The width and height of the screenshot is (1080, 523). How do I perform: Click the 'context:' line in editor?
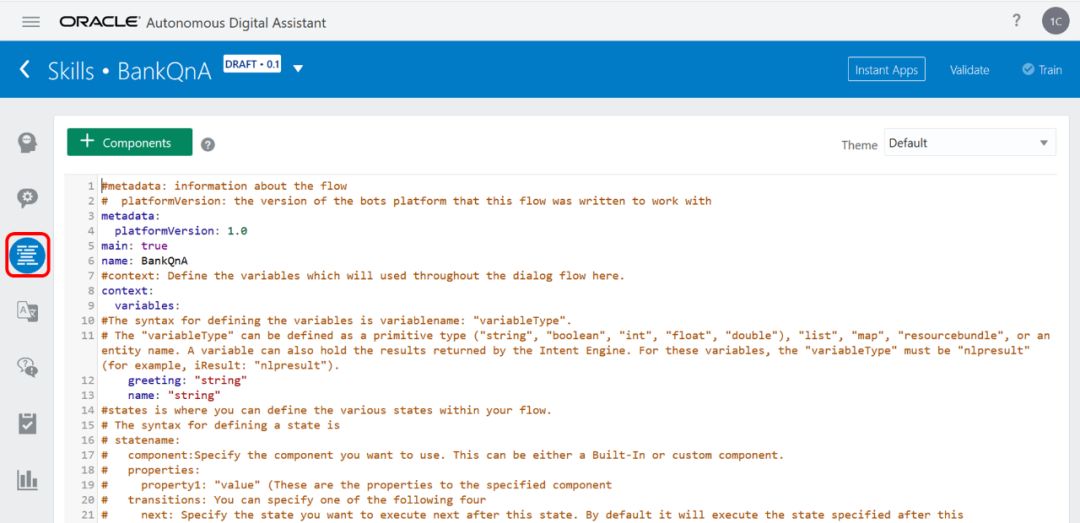pos(127,291)
